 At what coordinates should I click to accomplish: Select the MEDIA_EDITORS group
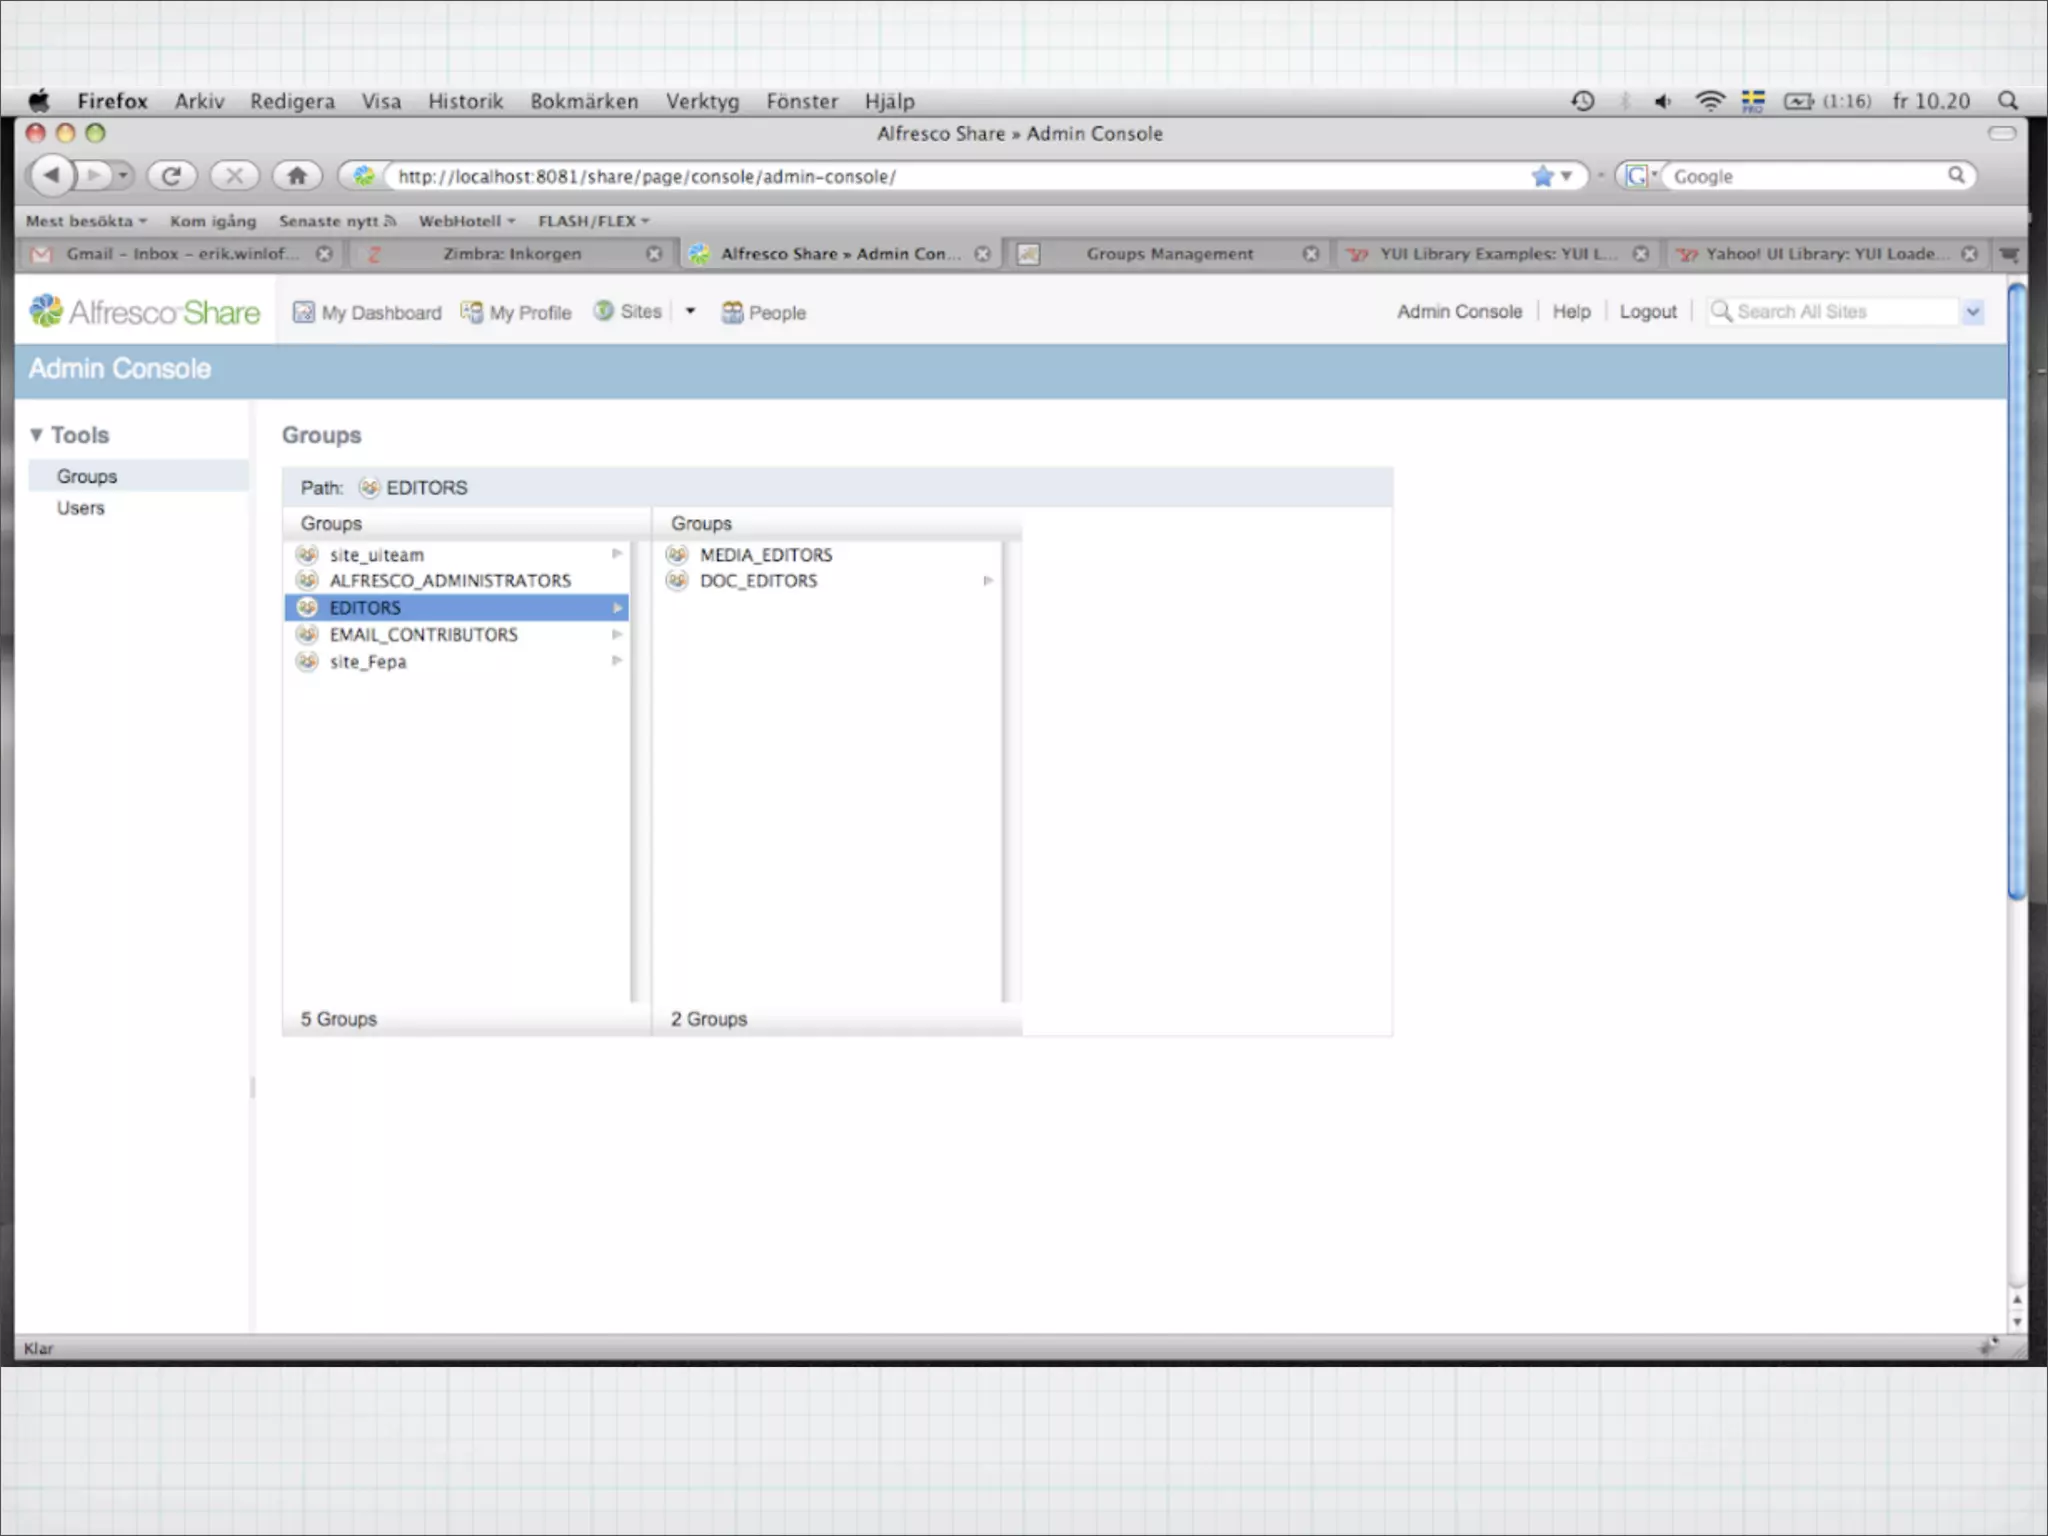click(x=765, y=555)
